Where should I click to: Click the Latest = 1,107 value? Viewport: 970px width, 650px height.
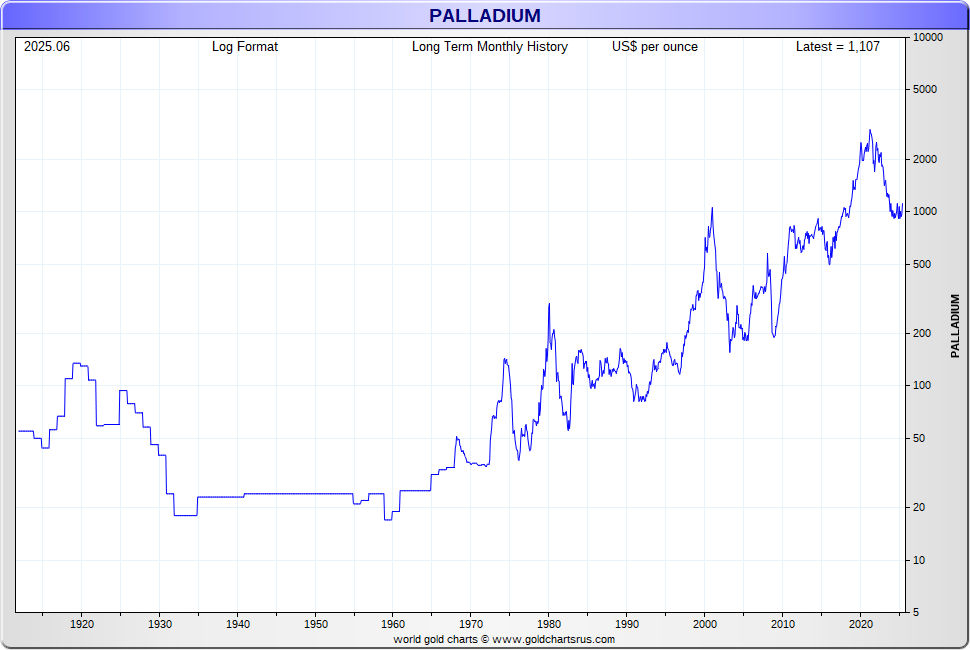tap(838, 47)
